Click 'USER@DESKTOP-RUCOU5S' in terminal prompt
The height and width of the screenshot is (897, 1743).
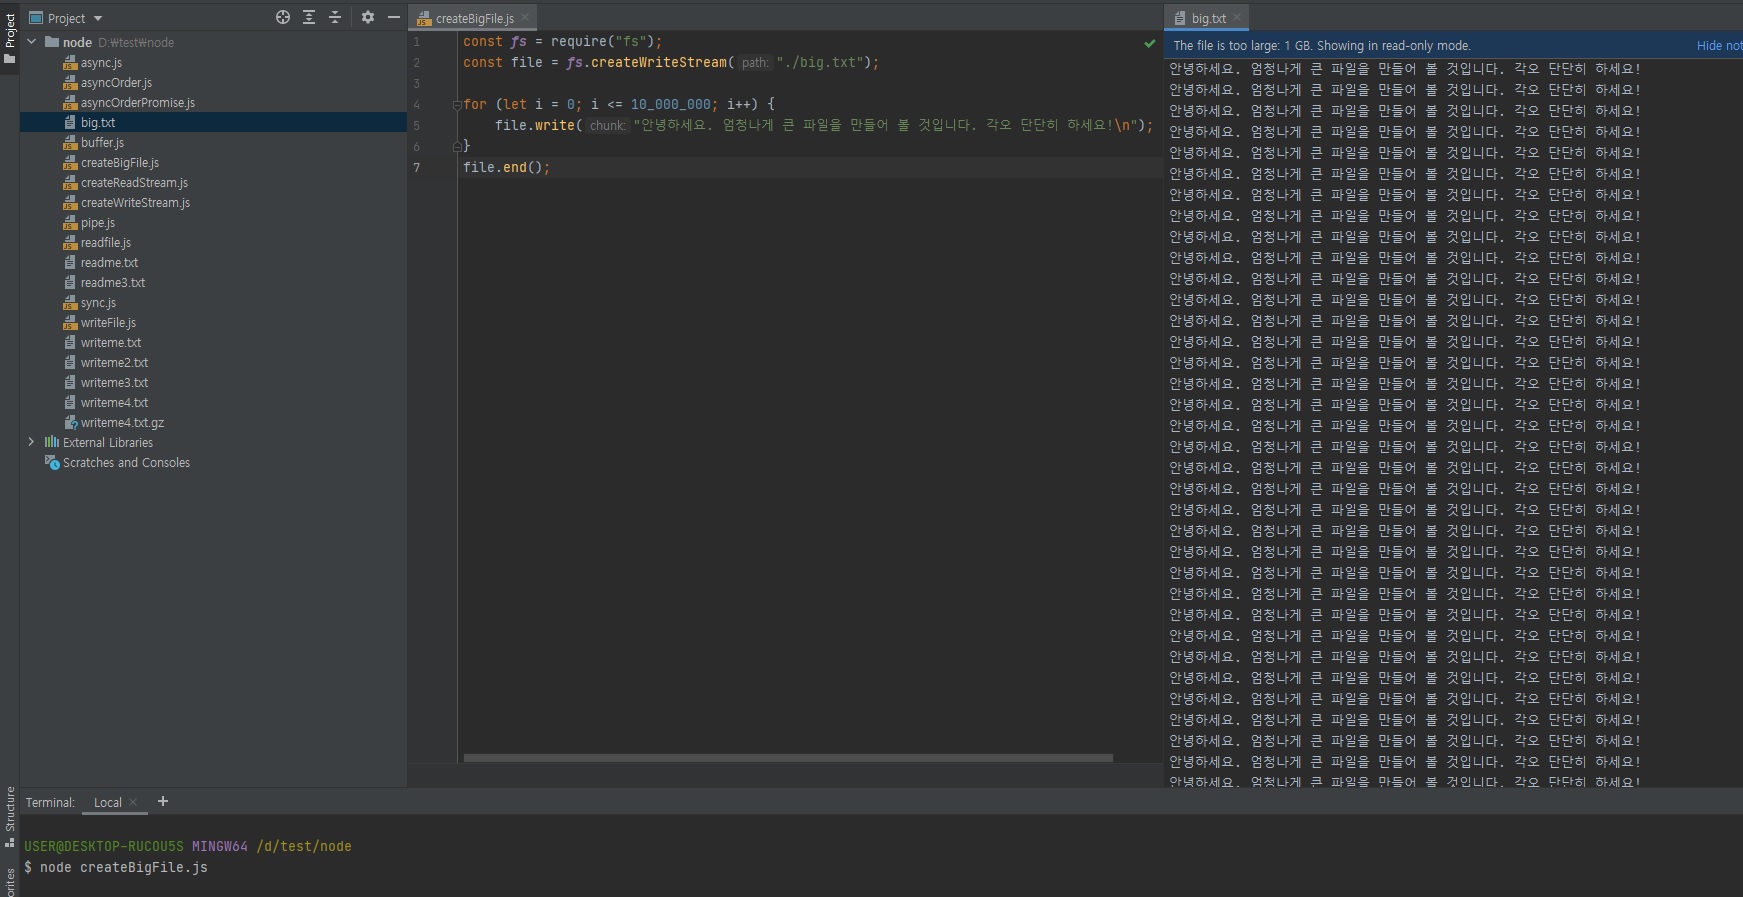(104, 847)
